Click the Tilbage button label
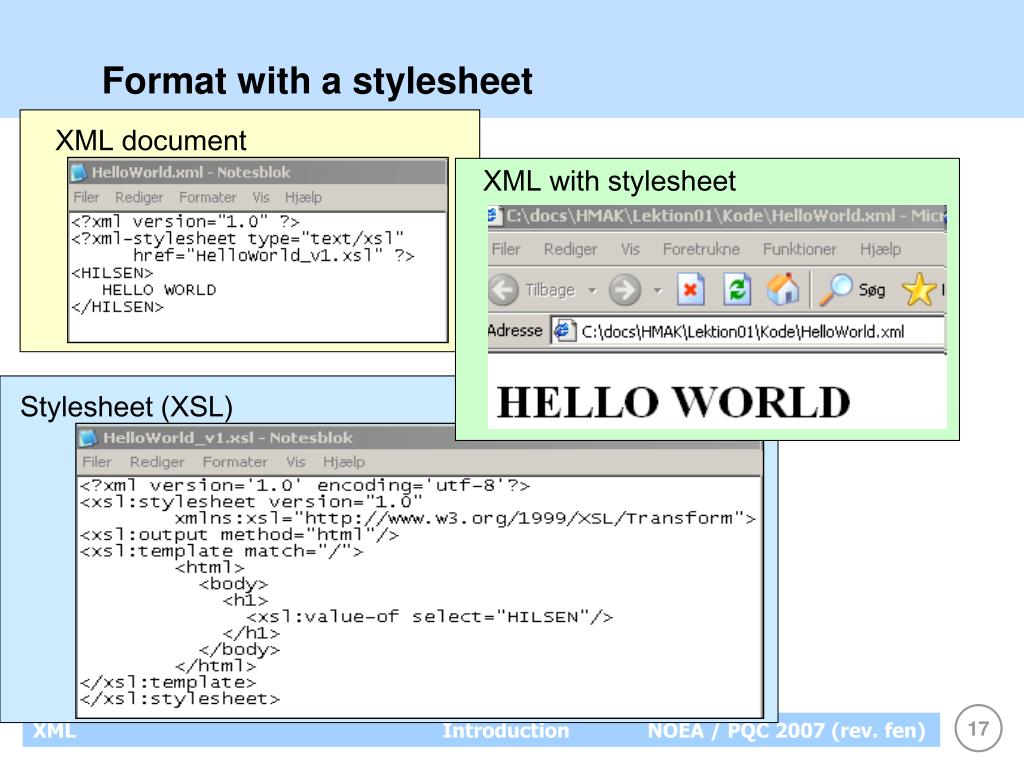Viewport: 1024px width, 768px height. [550, 290]
